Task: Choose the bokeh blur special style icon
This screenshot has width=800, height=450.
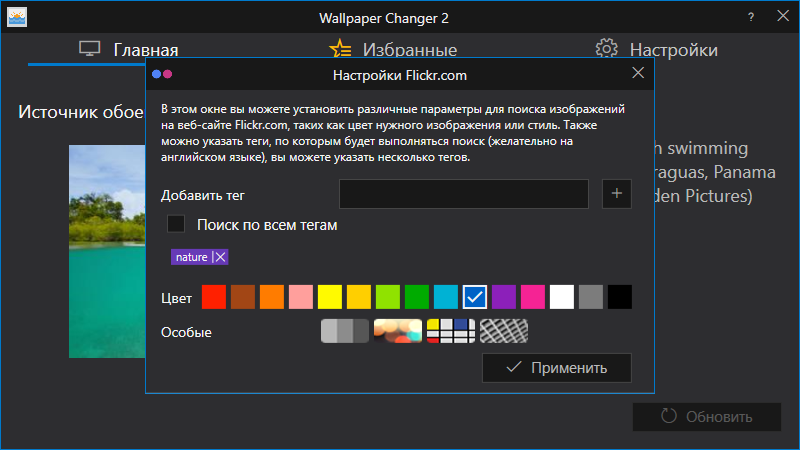Action: click(x=398, y=331)
